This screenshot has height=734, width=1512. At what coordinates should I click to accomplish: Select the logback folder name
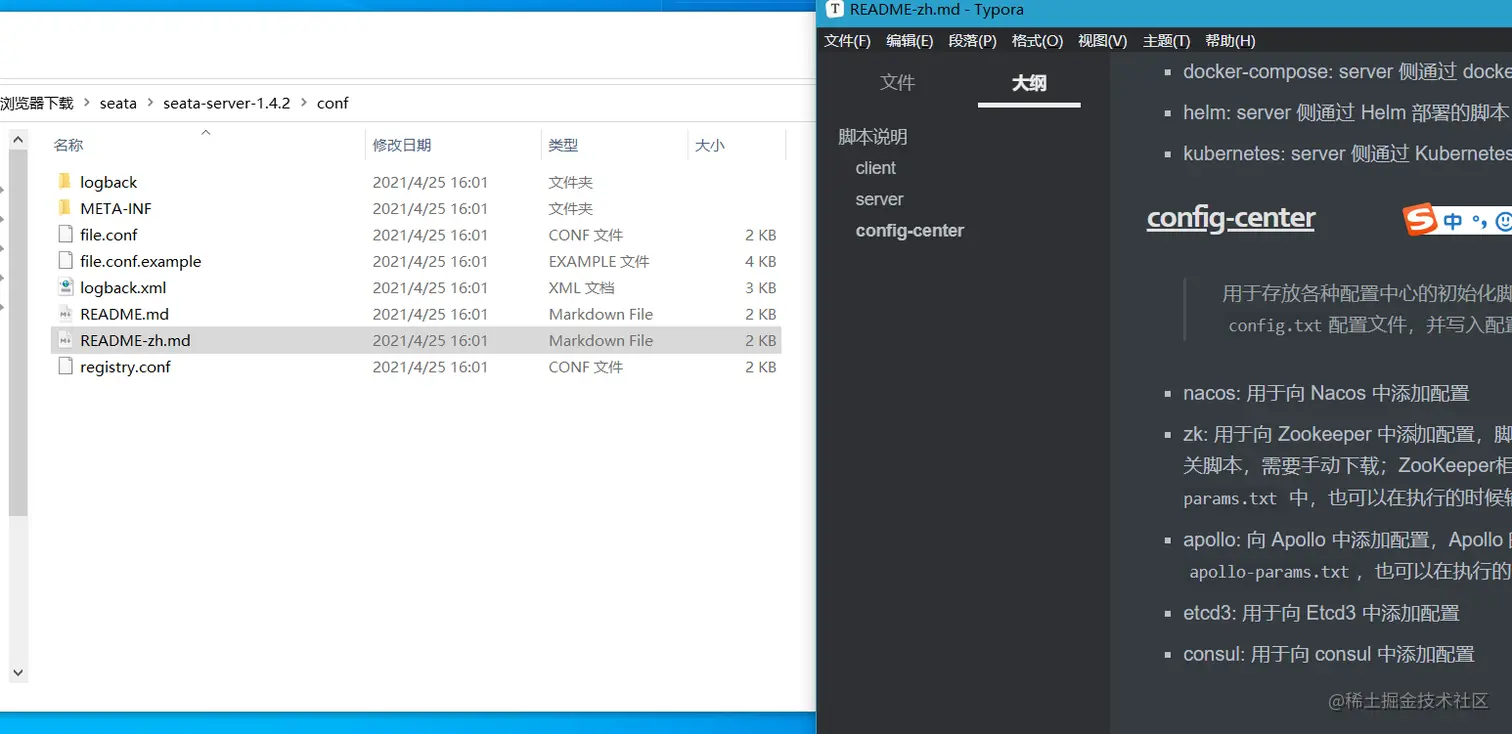pyautogui.click(x=109, y=182)
